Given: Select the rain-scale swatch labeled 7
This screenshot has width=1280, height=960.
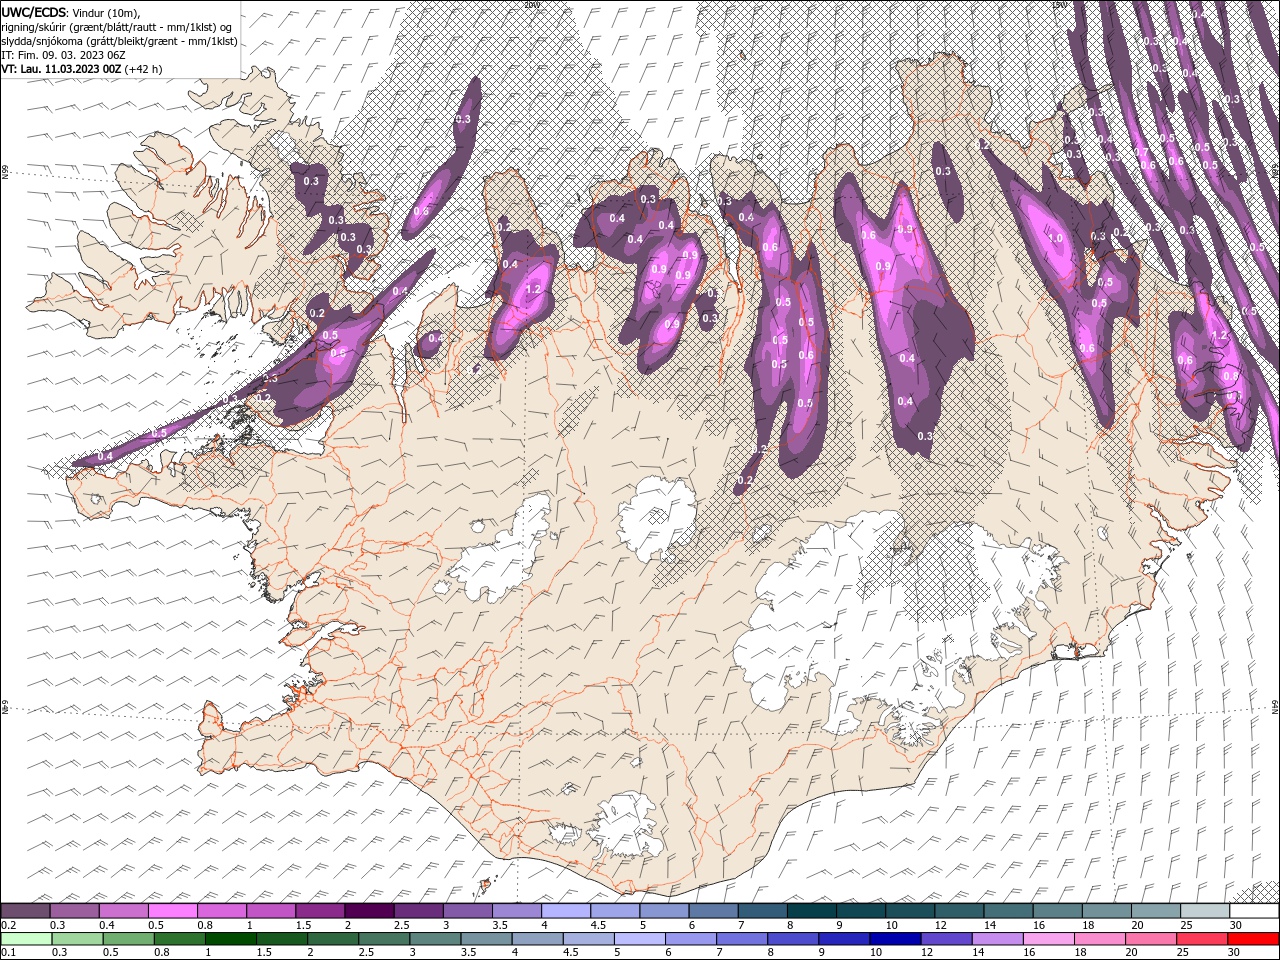Looking at the screenshot, I should [x=742, y=940].
